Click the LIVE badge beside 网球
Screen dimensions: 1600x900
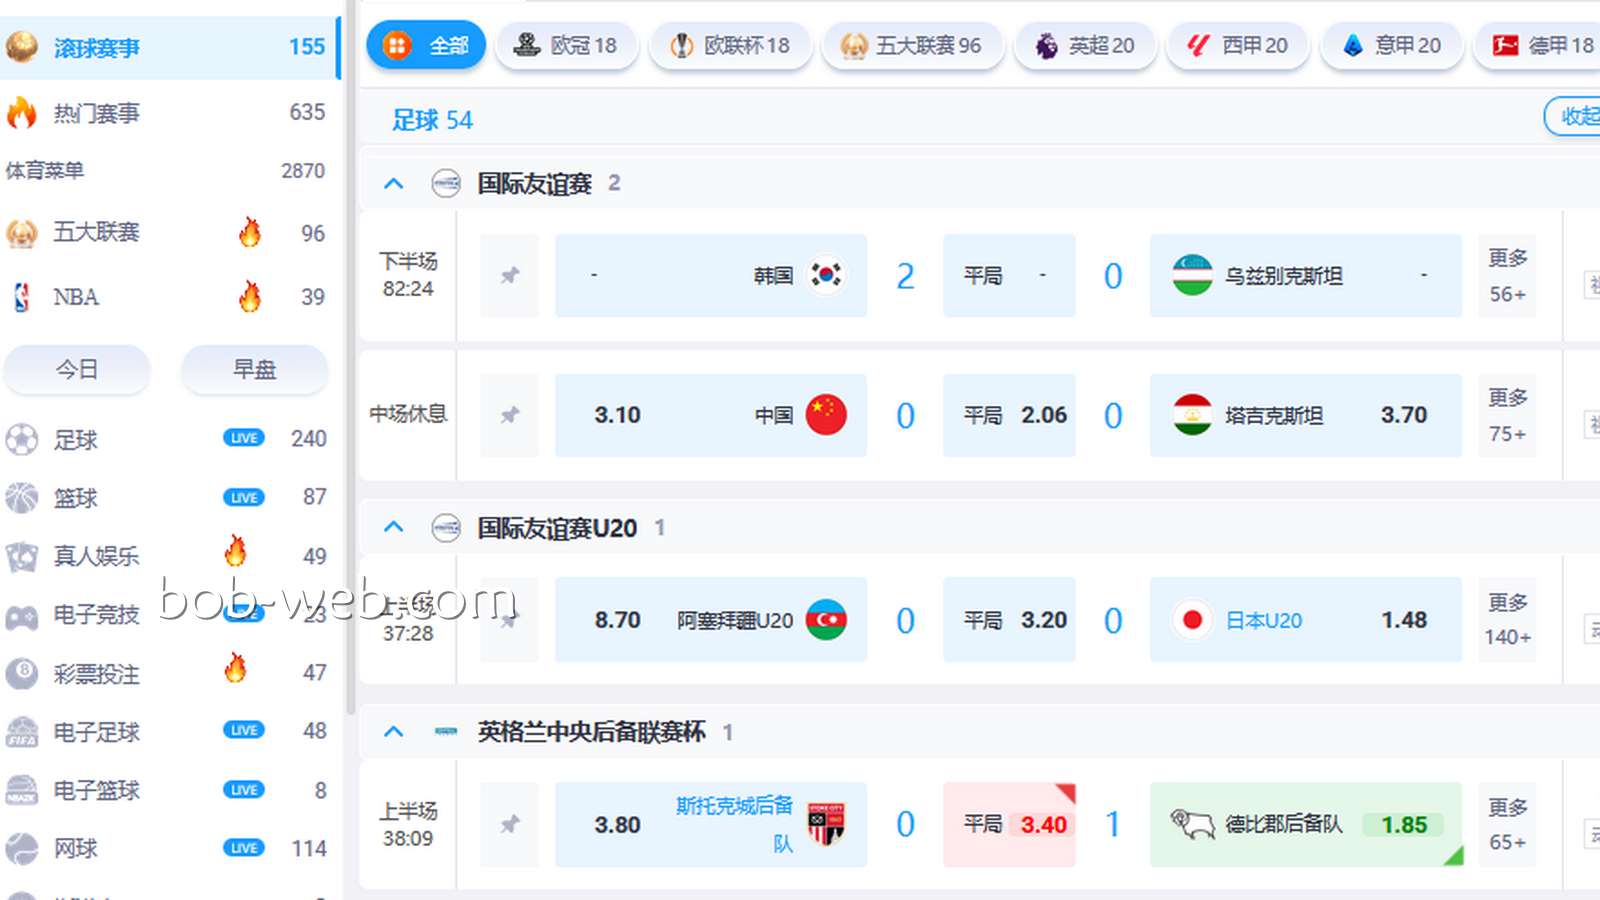244,848
